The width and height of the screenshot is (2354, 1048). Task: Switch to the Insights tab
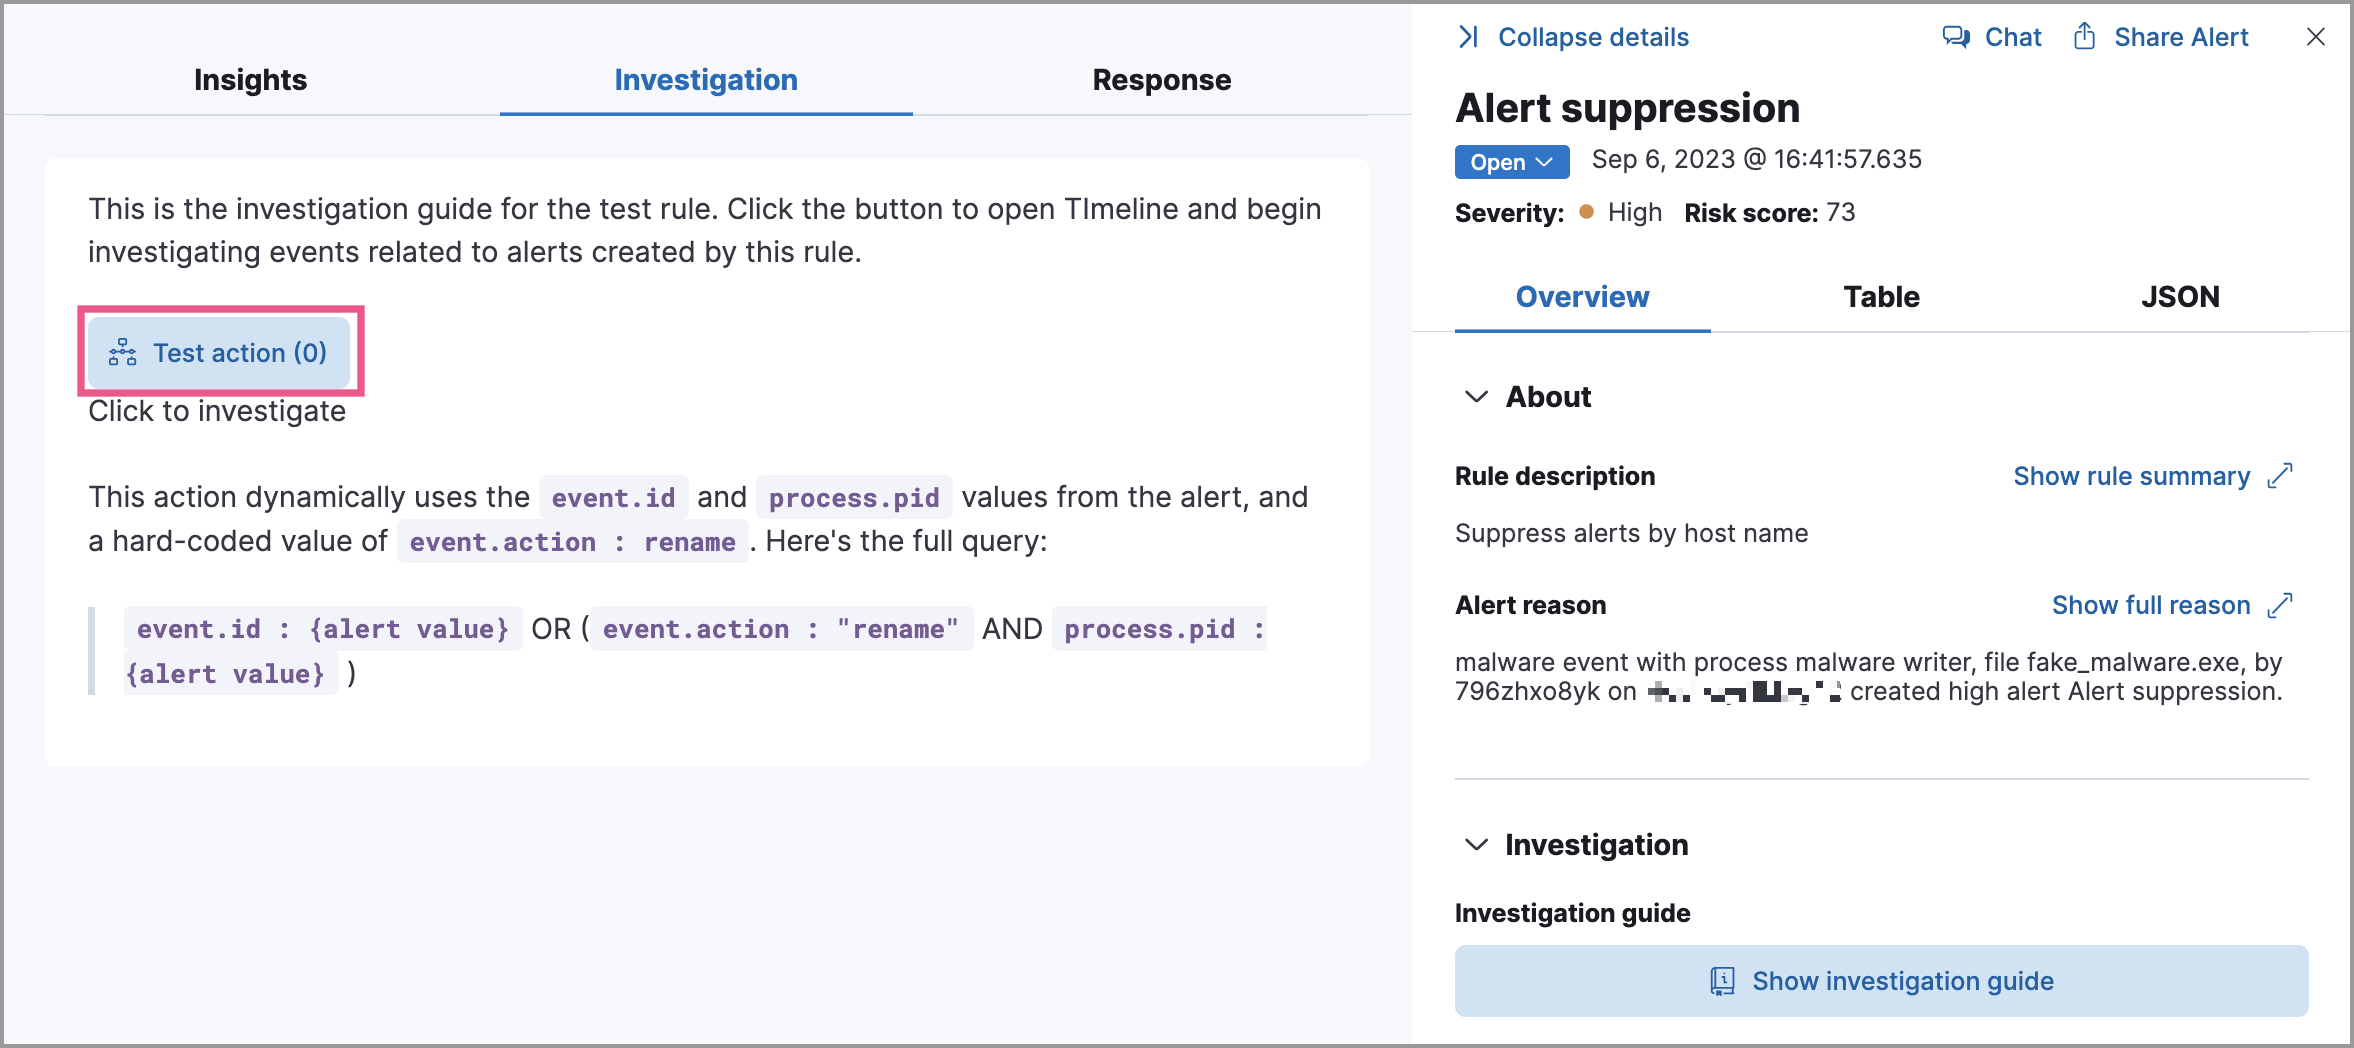[249, 80]
